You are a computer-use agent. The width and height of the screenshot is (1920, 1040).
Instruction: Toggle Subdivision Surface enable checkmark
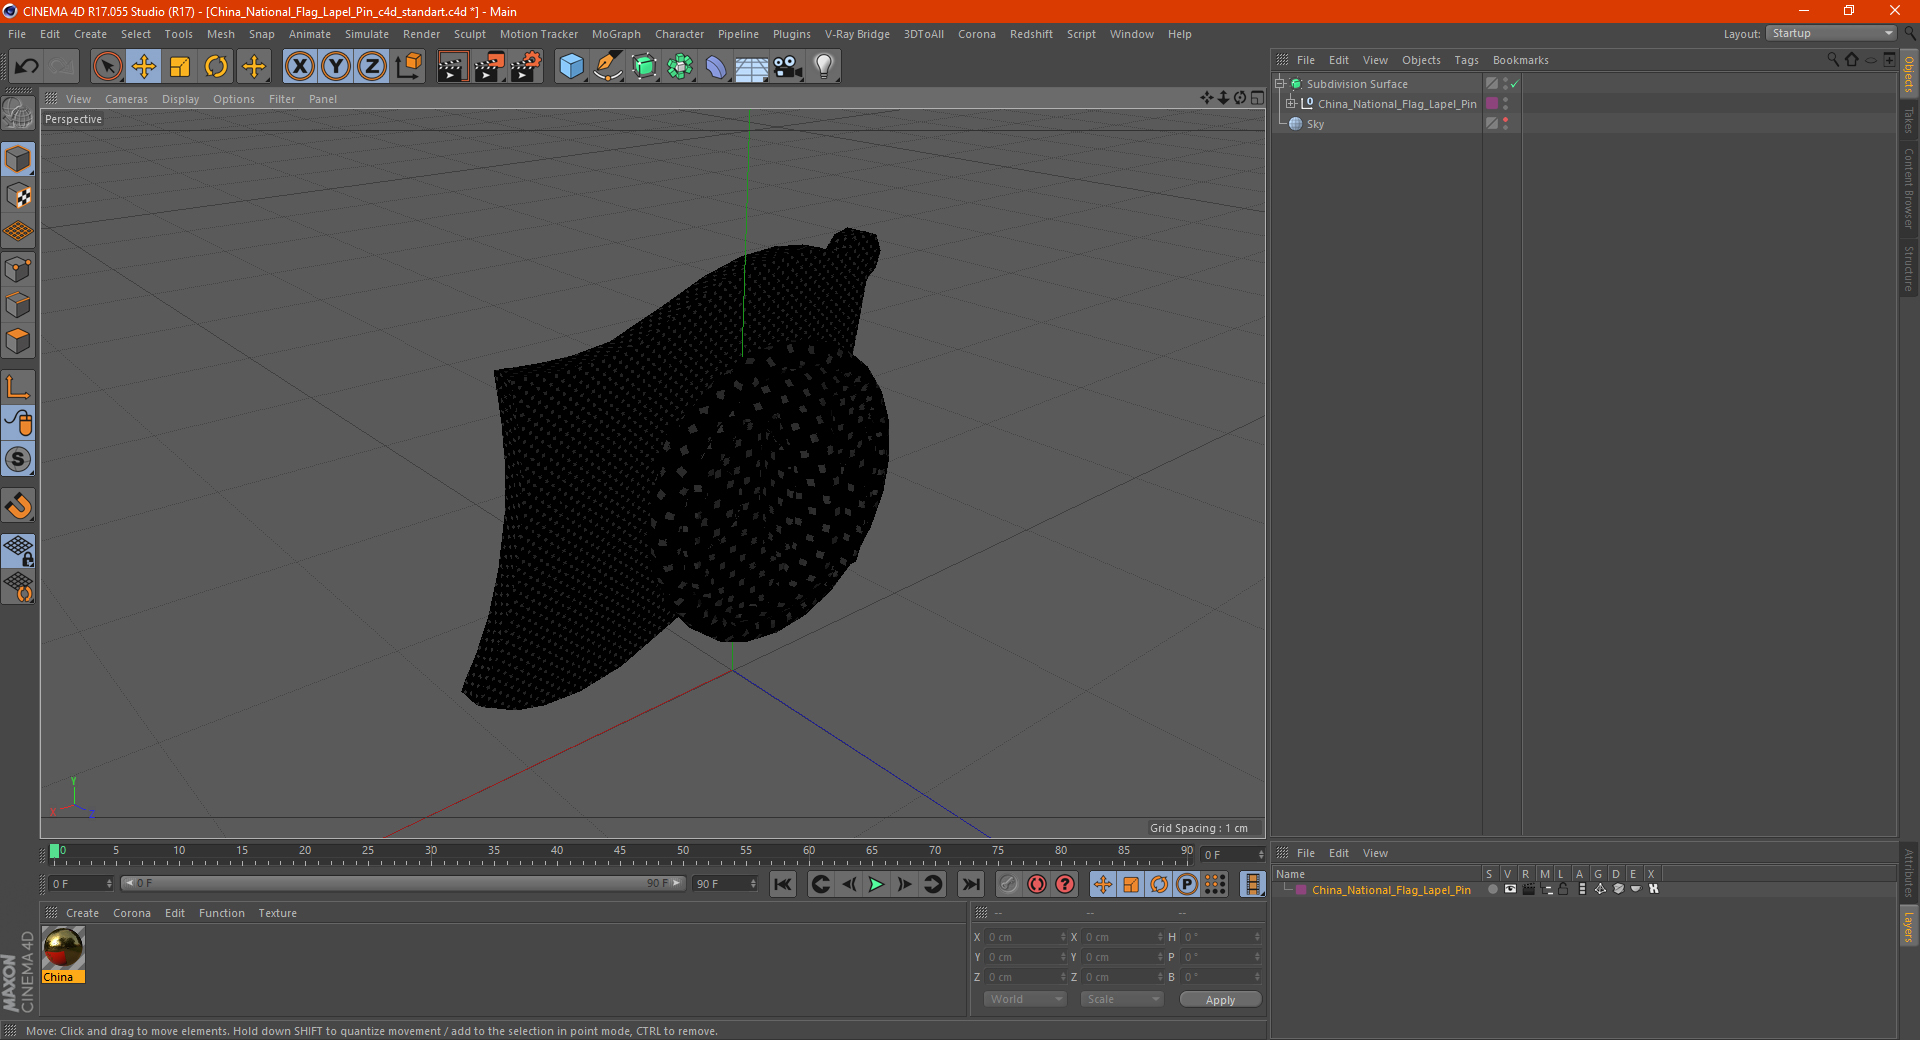[x=1515, y=84]
